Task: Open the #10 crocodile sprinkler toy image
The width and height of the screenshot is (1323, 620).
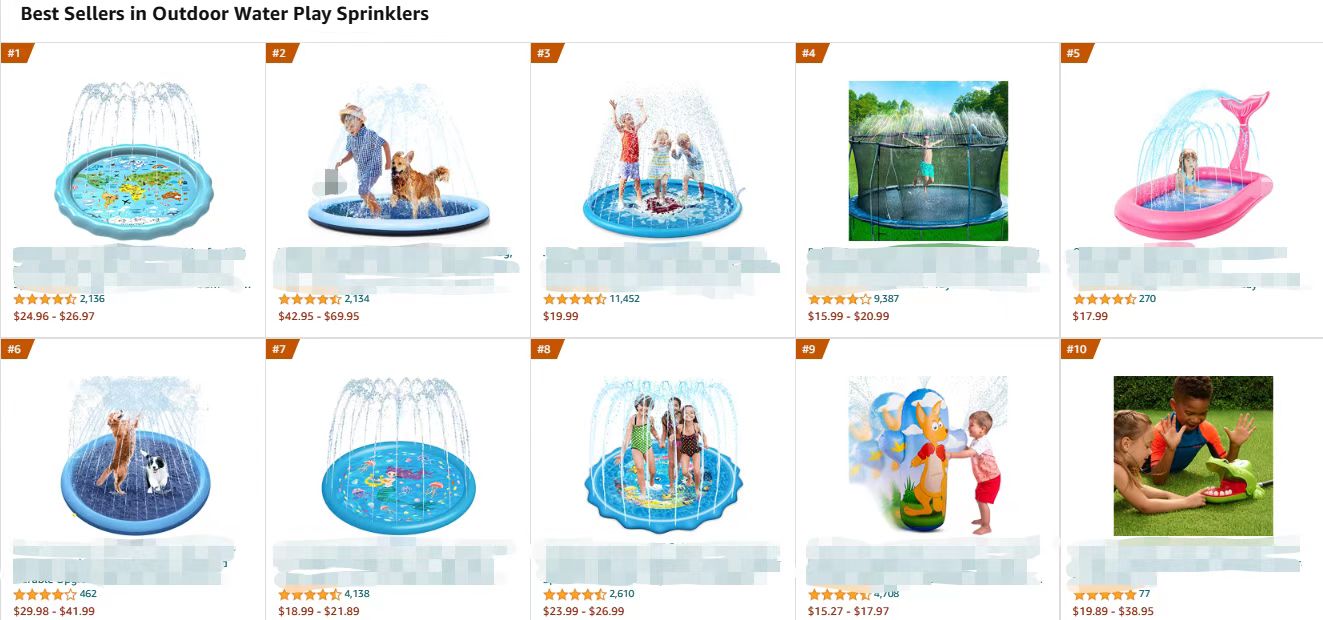Action: point(1193,456)
